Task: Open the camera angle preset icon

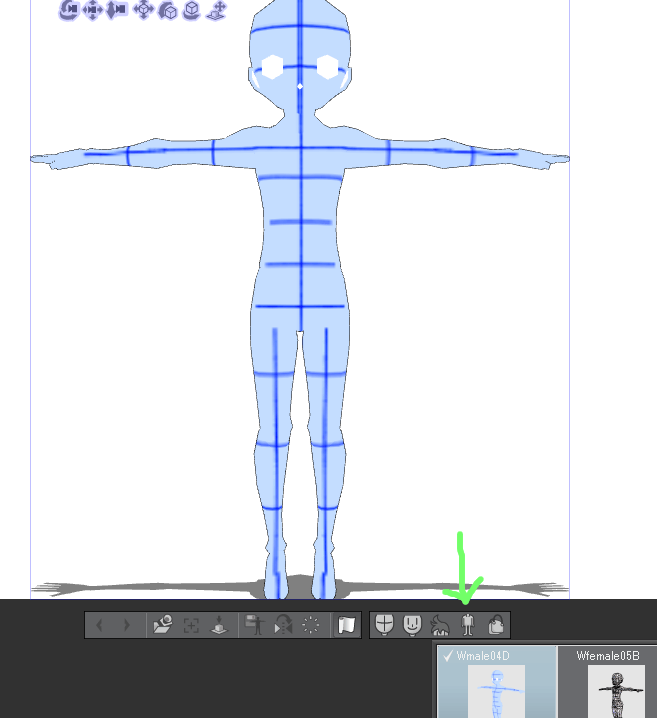Action: (x=162, y=626)
